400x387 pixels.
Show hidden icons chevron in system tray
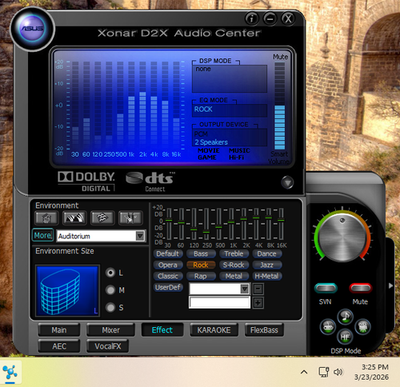(x=304, y=372)
